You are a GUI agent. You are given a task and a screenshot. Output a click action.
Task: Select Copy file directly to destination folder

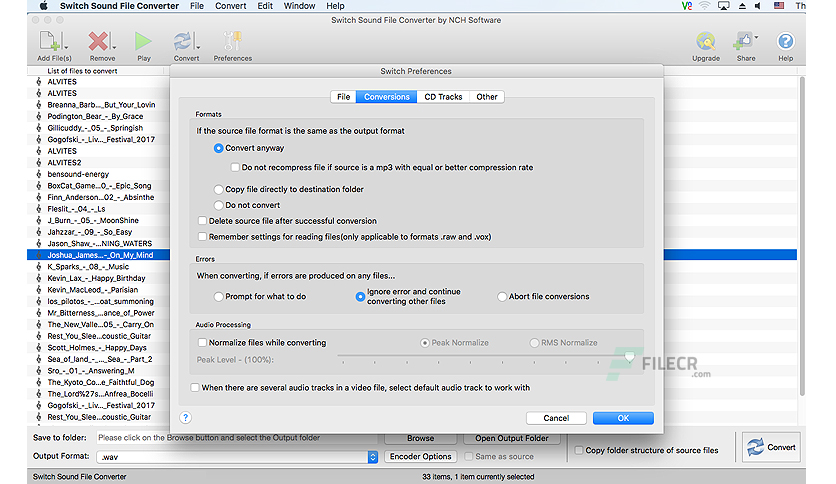point(218,189)
